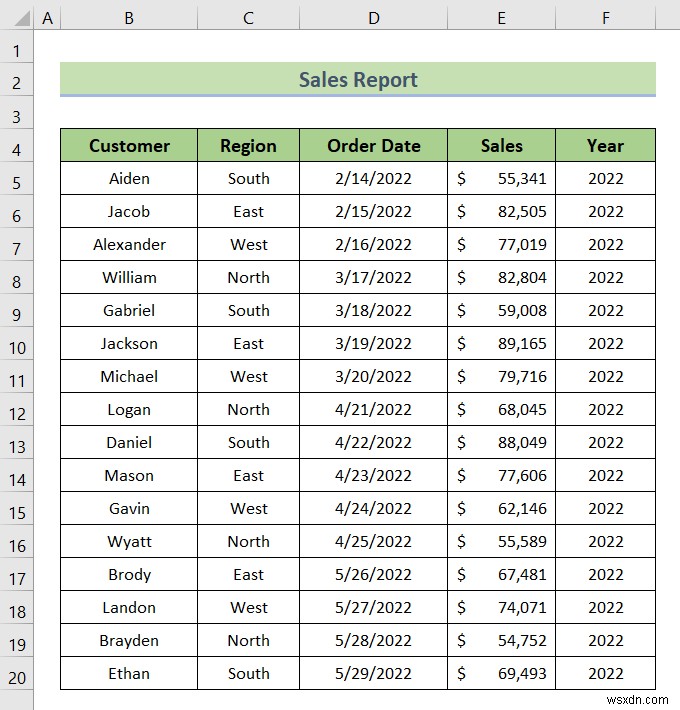Screen dimensions: 680x710
Task: Click the Order Date header cell
Action: [373, 146]
